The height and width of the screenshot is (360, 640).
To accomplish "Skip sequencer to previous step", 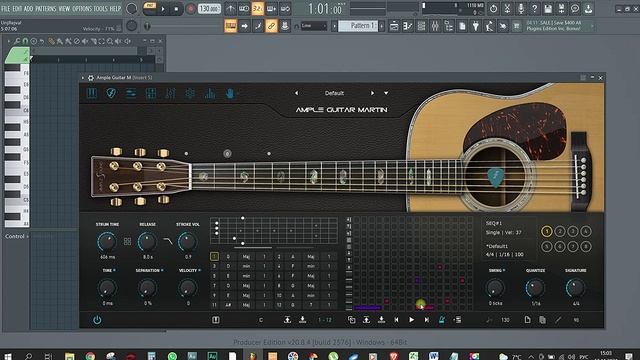I will (x=396, y=320).
